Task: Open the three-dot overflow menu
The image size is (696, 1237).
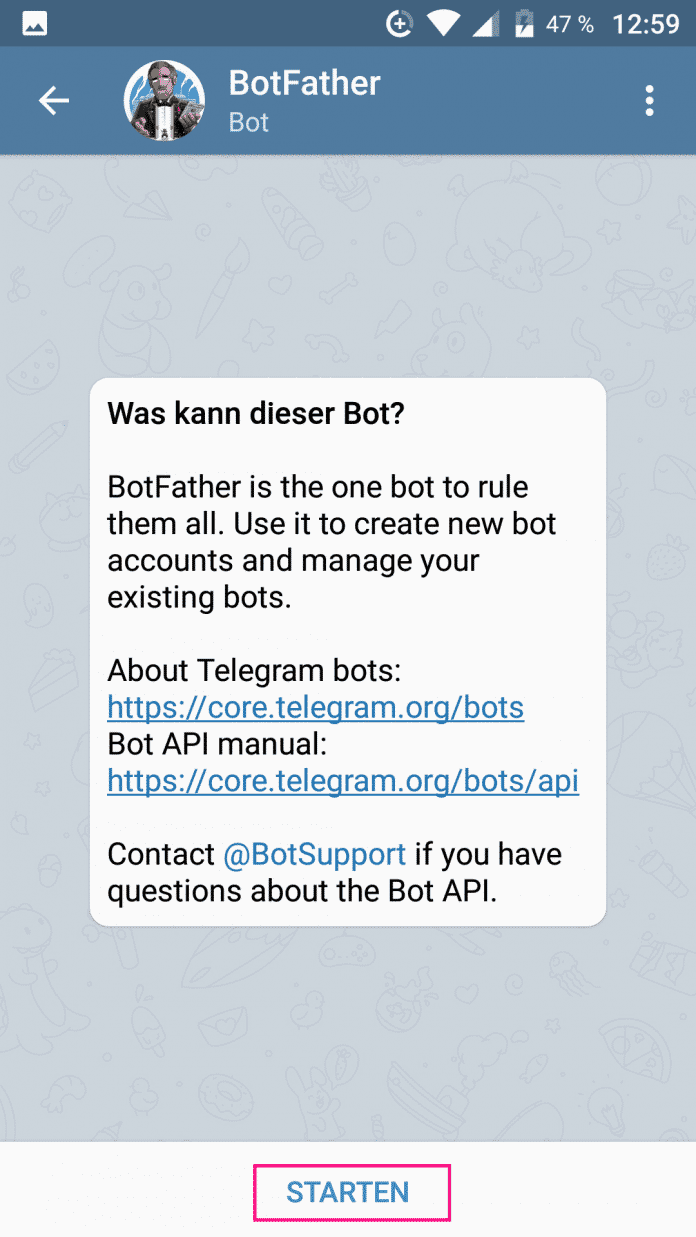Action: pyautogui.click(x=650, y=100)
